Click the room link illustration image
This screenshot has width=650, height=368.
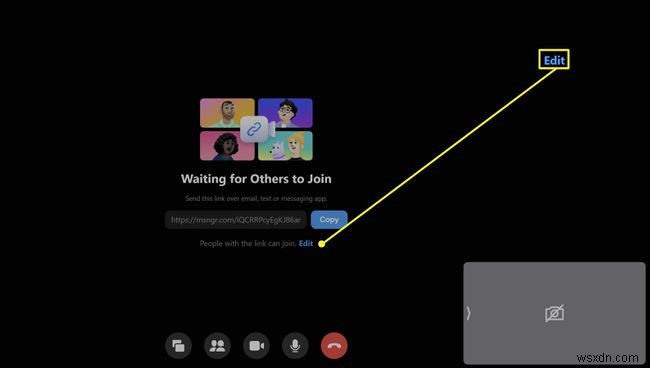[x=256, y=129]
